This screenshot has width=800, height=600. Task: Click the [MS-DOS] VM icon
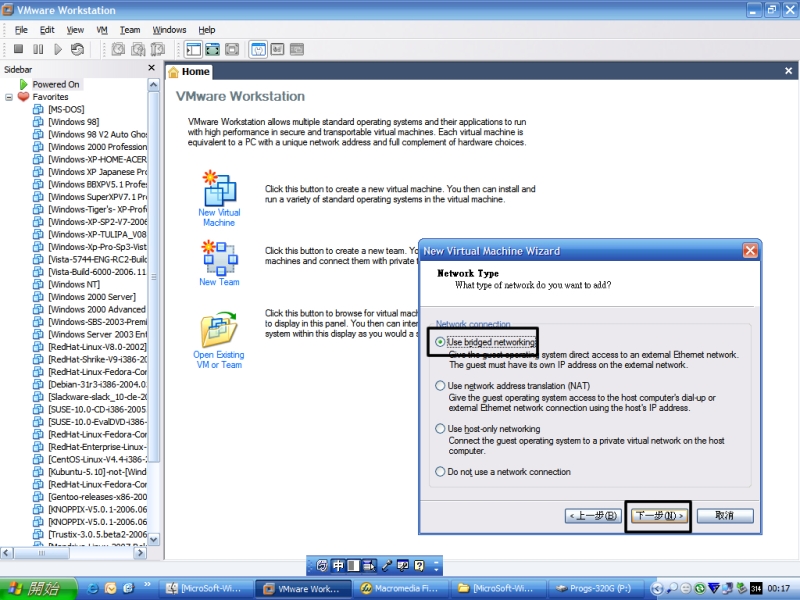click(38, 109)
